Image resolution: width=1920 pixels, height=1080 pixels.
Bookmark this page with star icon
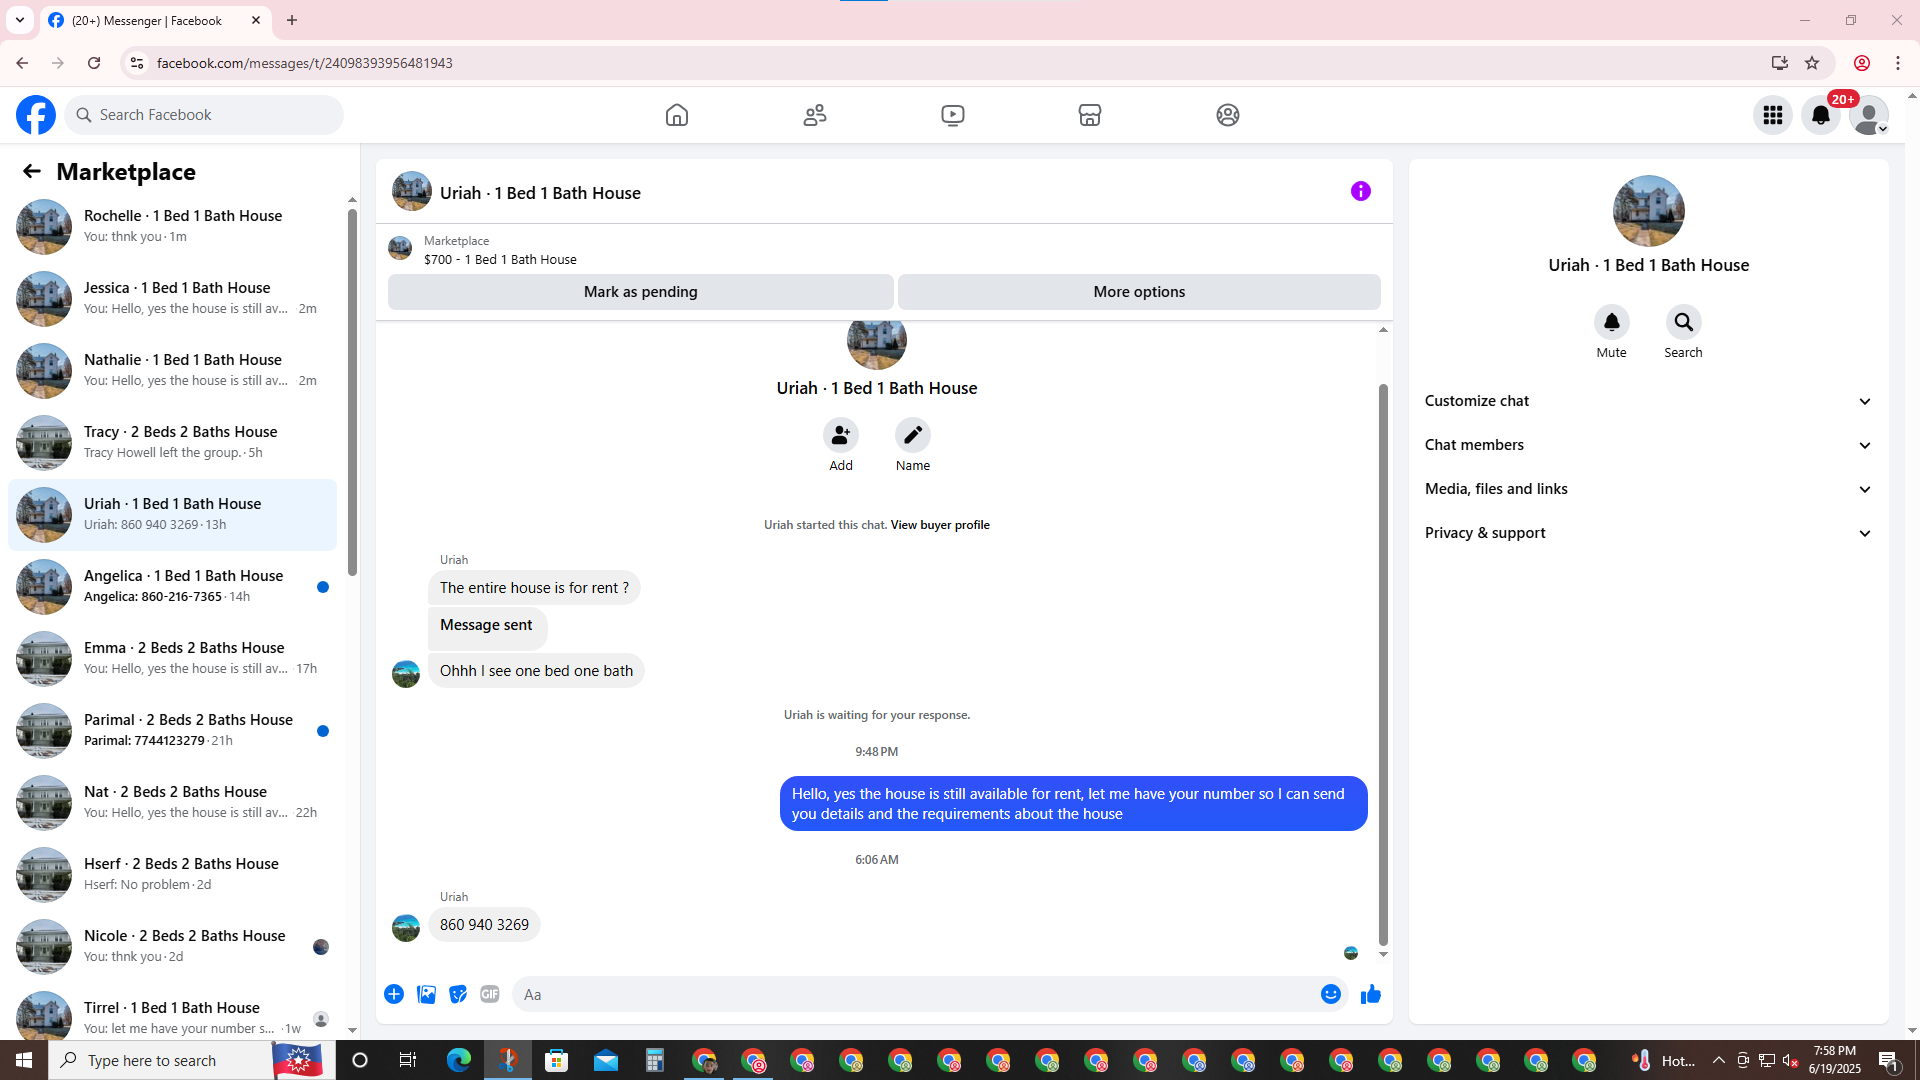pos(1812,63)
